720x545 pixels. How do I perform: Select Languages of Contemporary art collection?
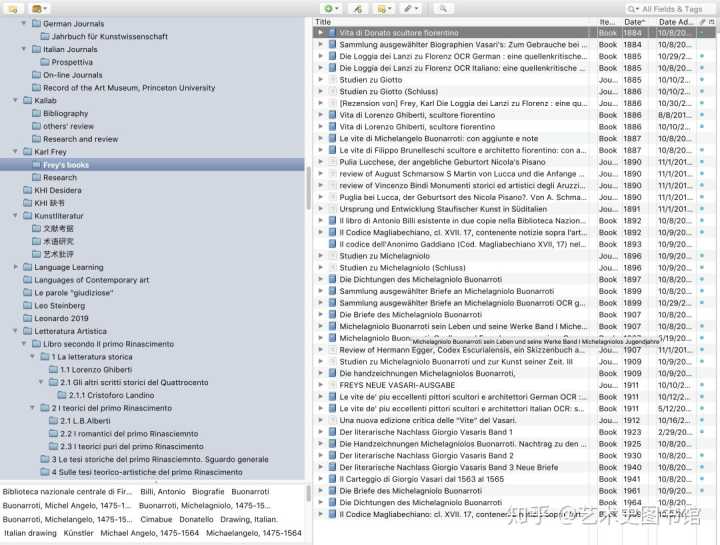91,280
